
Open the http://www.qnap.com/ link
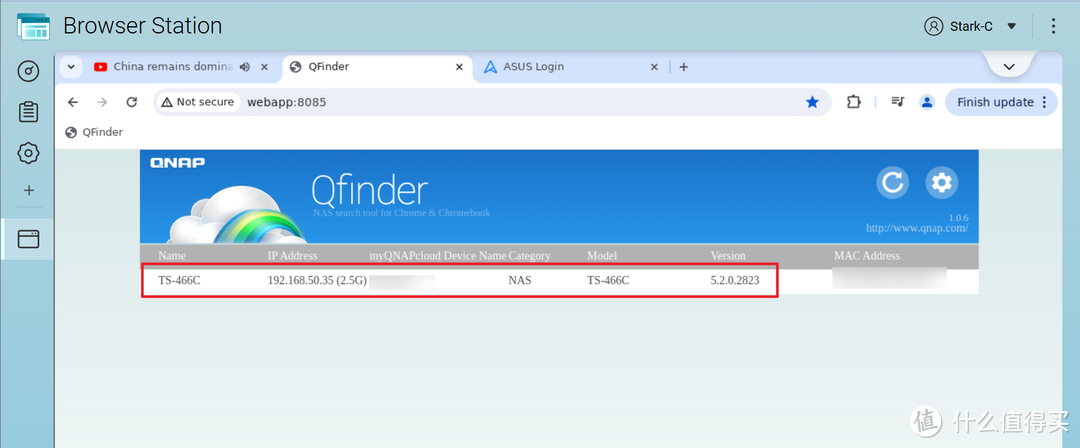click(917, 227)
